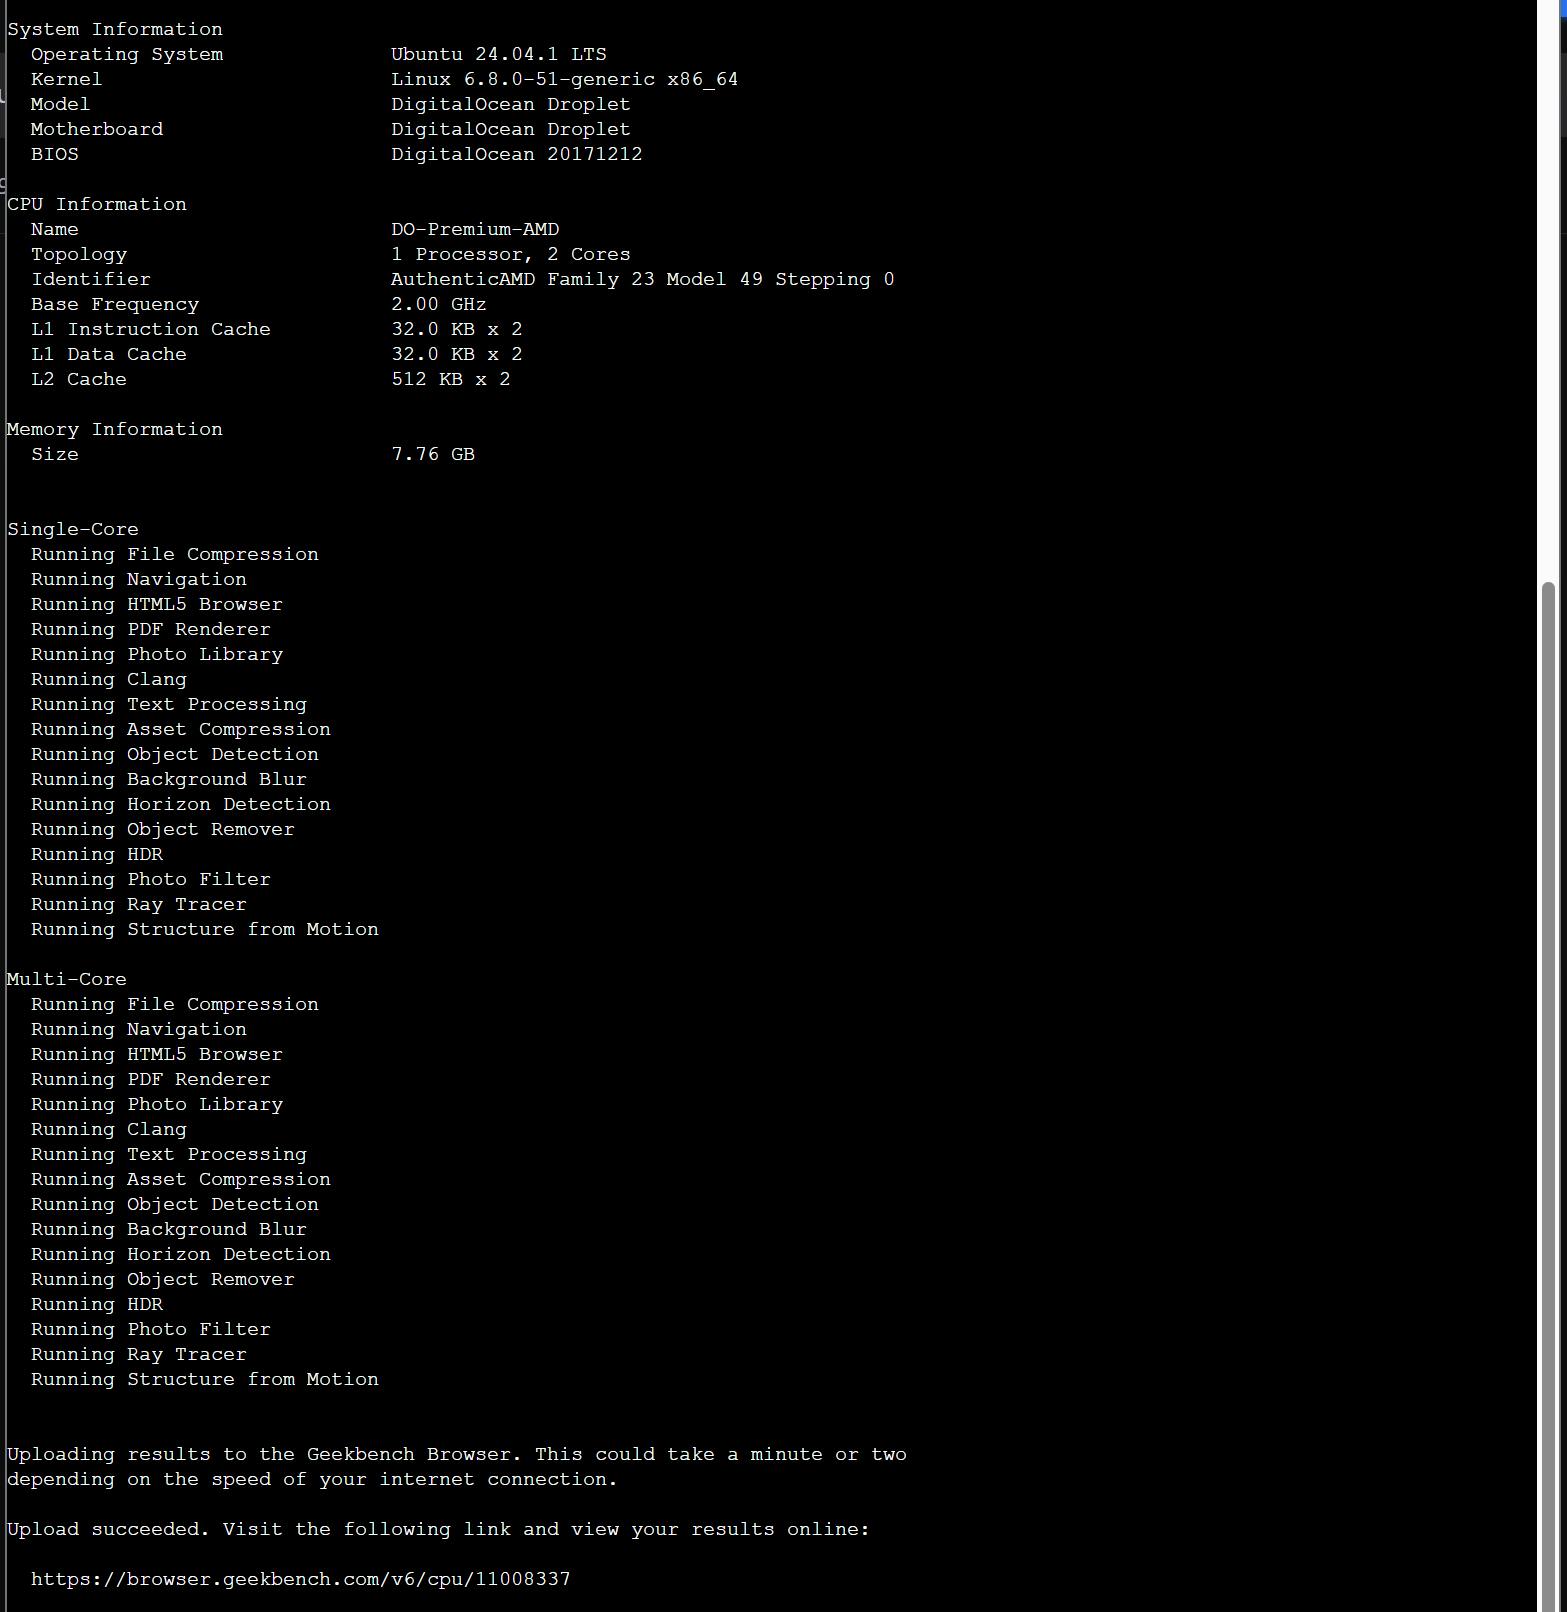Image resolution: width=1567 pixels, height=1612 pixels.
Task: Click the 'CPU Information' heading
Action: point(97,204)
